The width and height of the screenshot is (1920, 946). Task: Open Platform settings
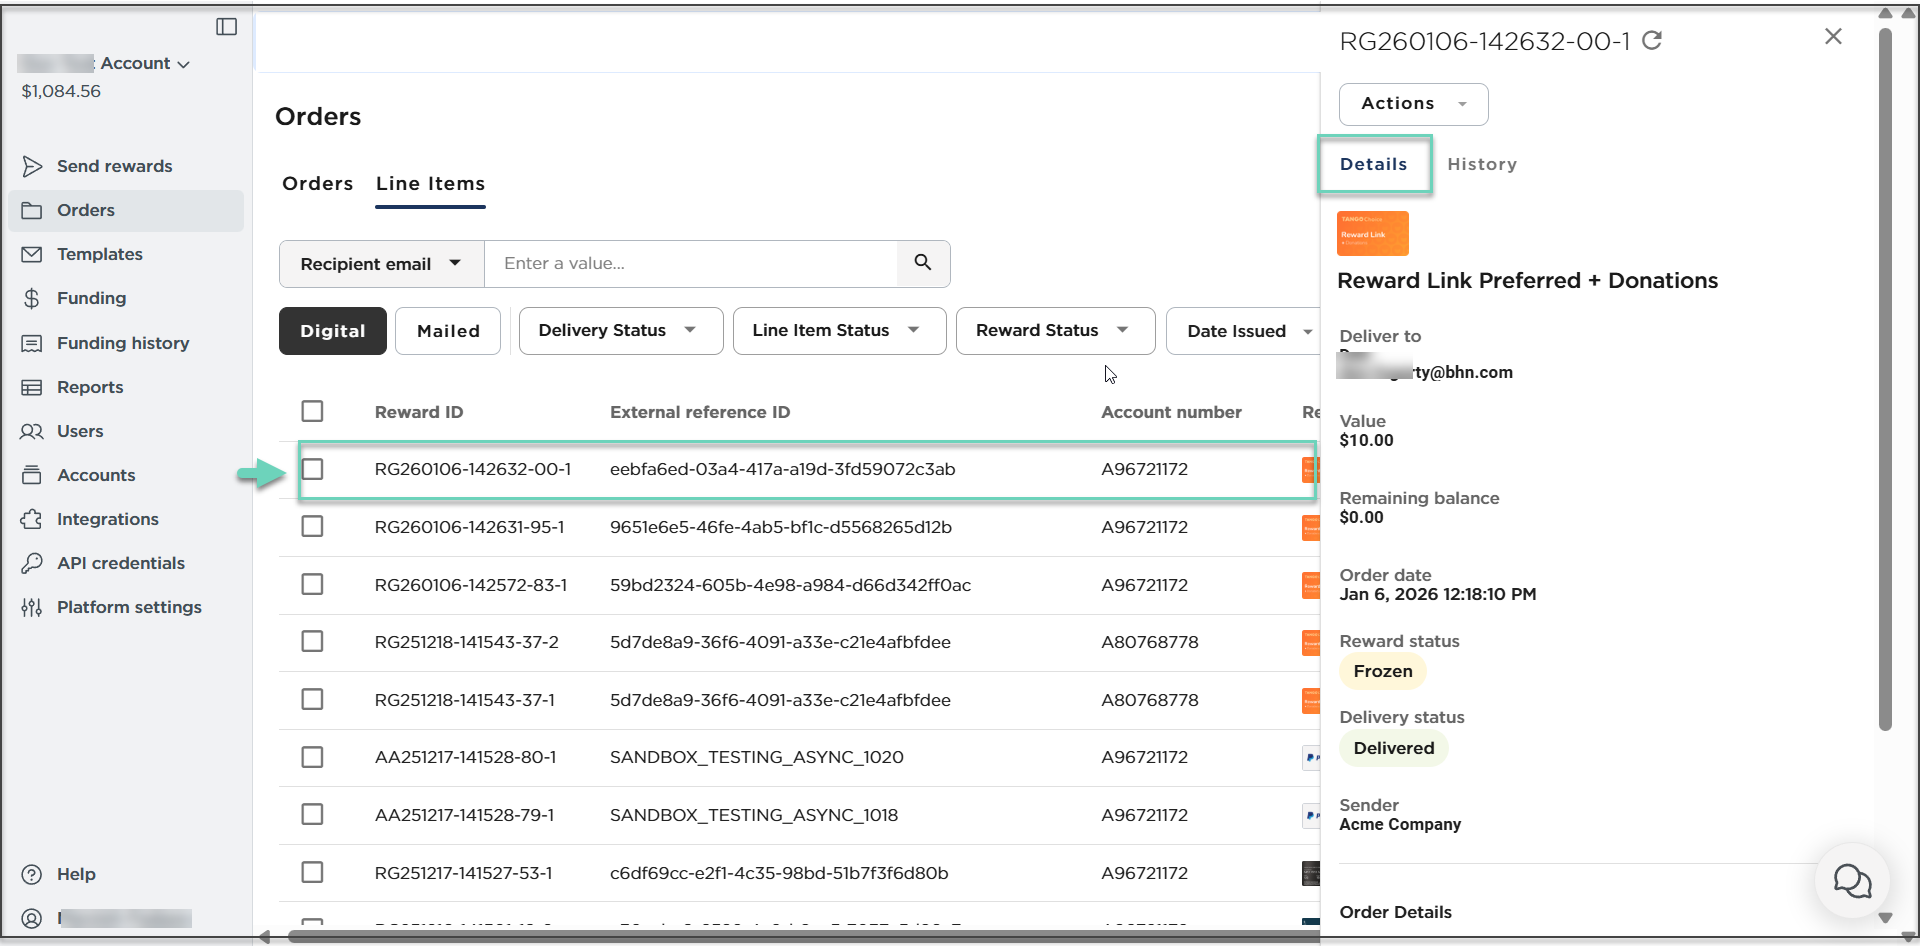tap(129, 607)
